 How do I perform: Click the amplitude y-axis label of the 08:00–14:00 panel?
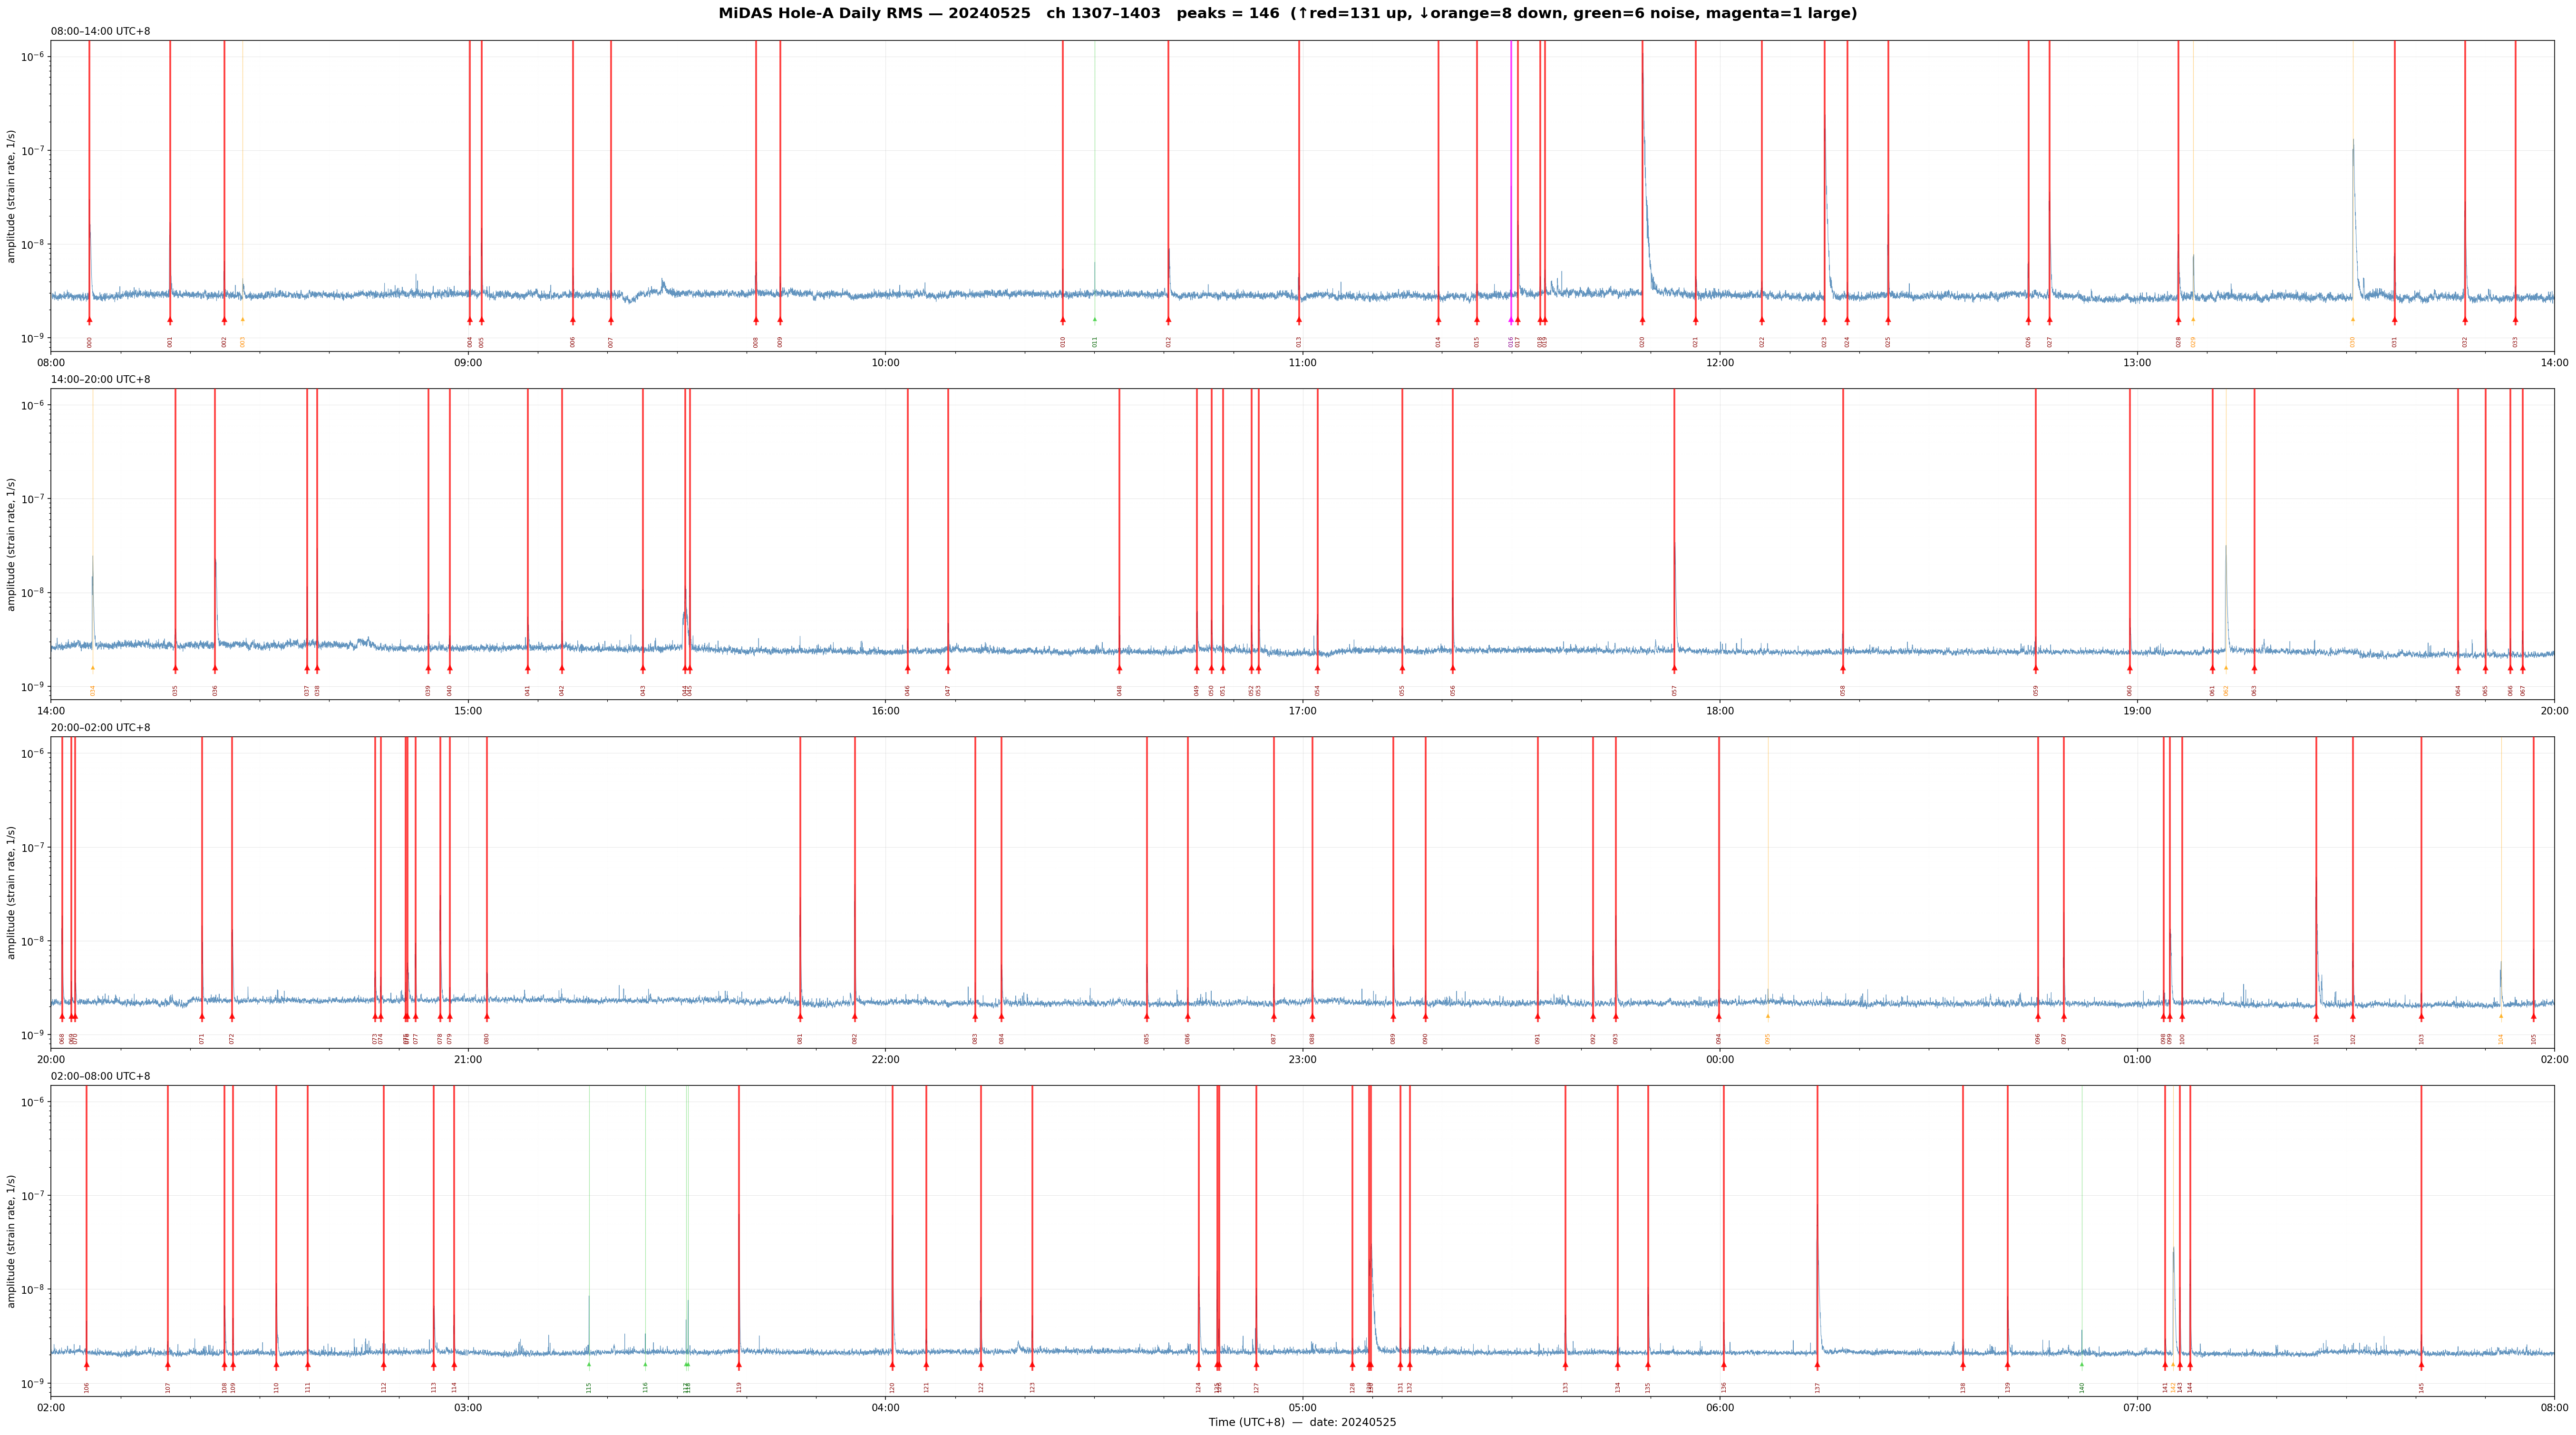(x=12, y=196)
